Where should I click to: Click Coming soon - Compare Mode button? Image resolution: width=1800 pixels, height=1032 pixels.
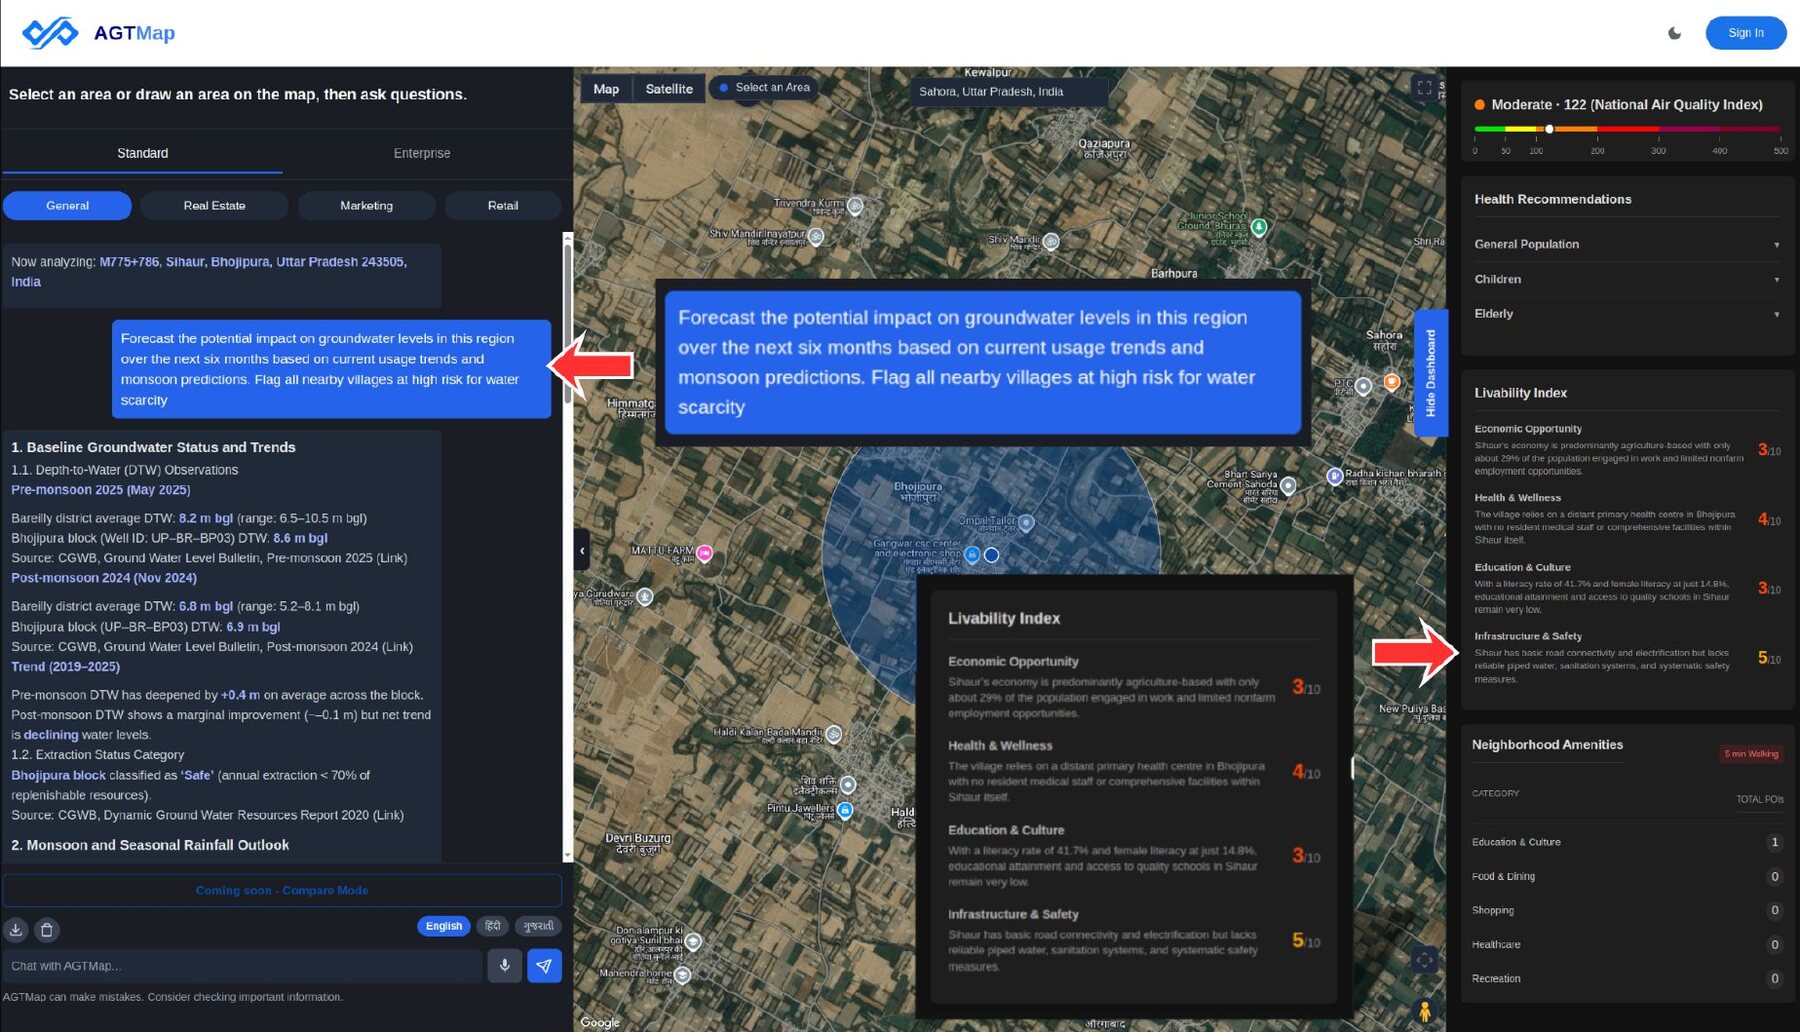[x=282, y=890]
